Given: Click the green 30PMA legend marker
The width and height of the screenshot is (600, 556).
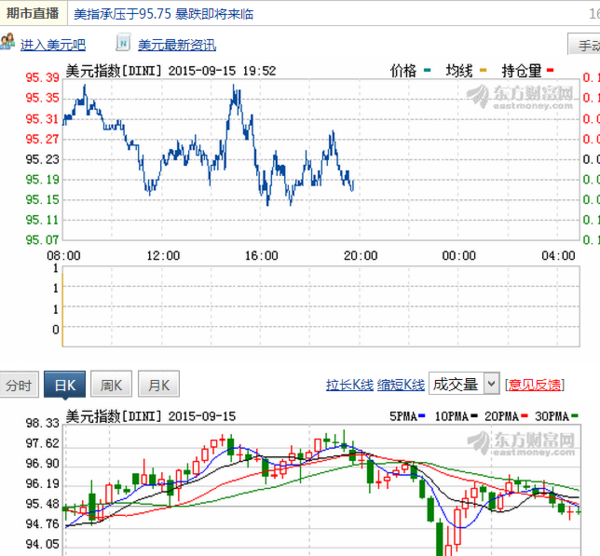Looking at the screenshot, I should [575, 416].
